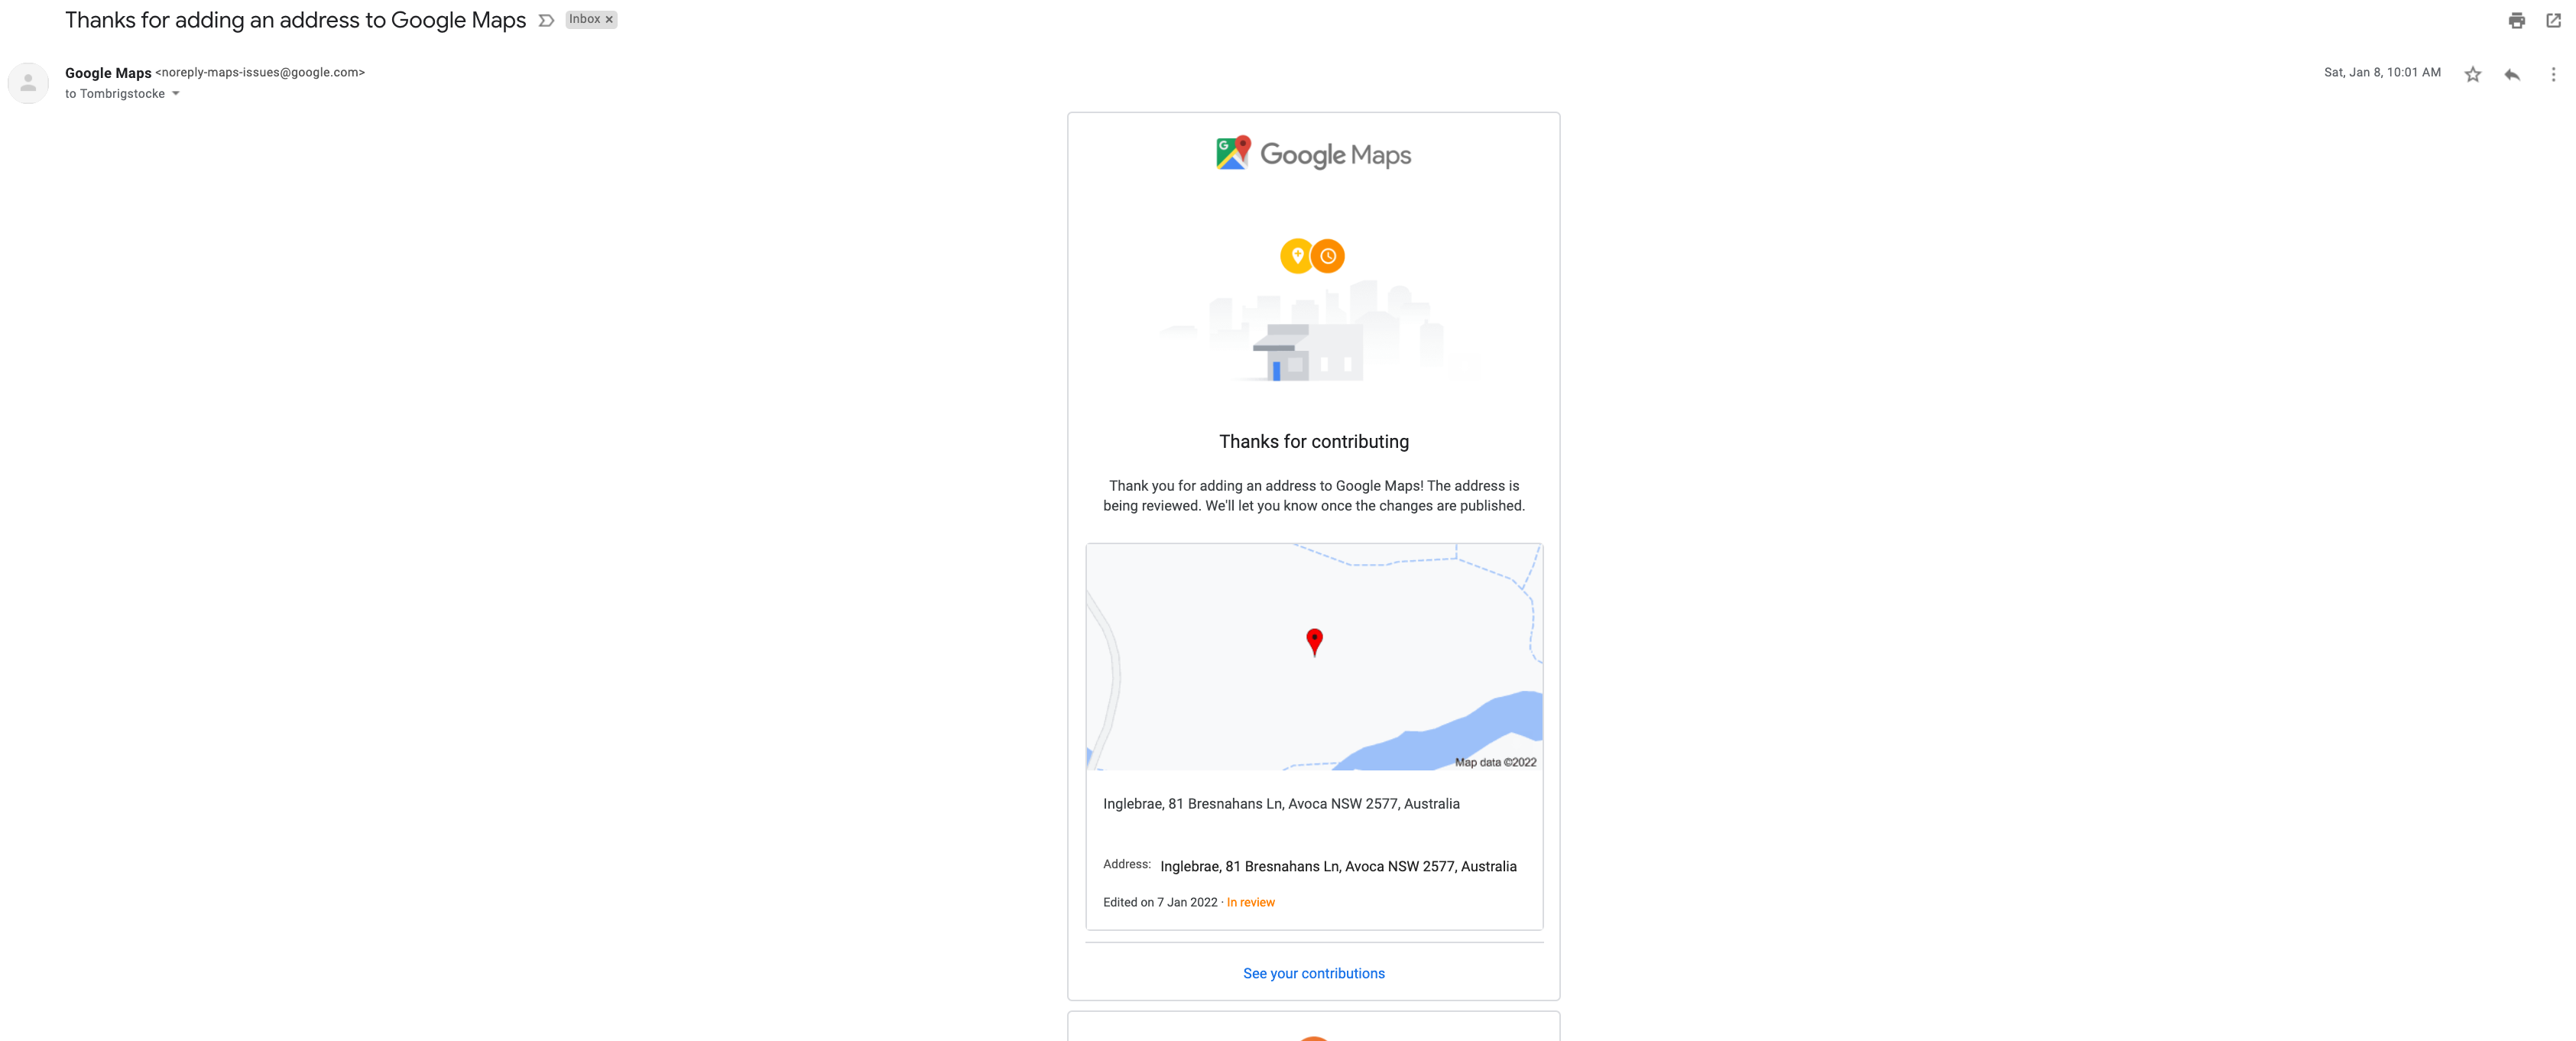Image resolution: width=2576 pixels, height=1041 pixels.
Task: Open the three-dot More options menu
Action: coord(2552,74)
